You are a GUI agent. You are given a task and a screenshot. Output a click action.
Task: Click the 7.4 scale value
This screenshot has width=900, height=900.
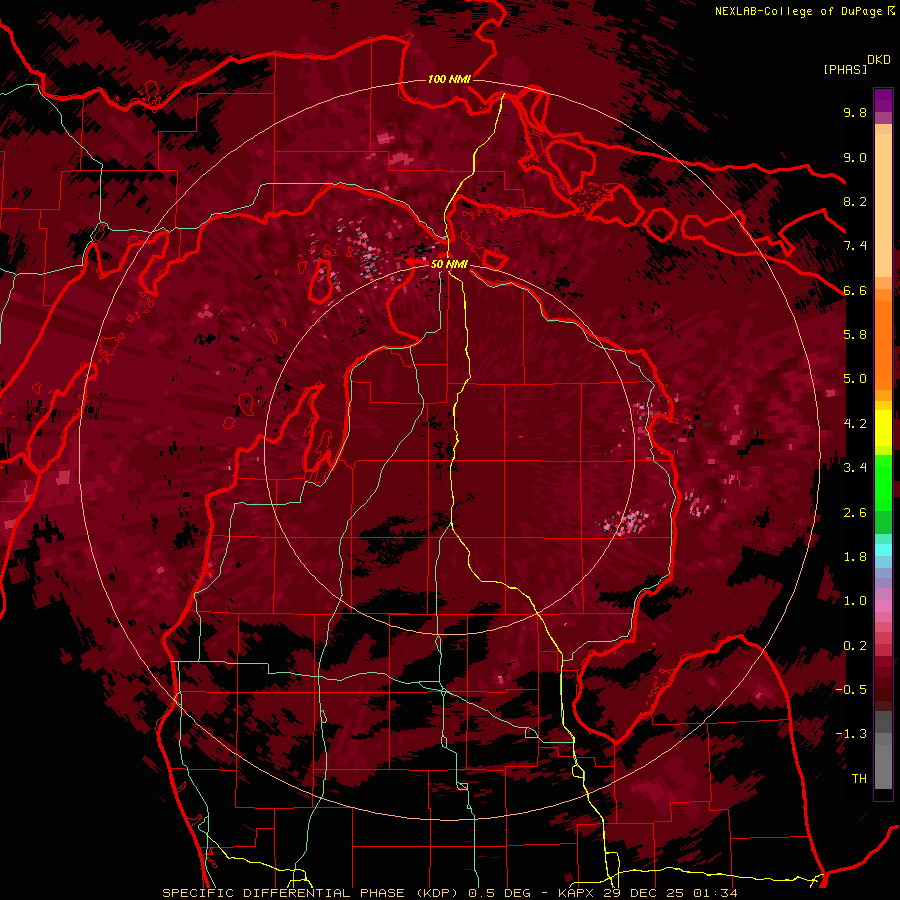pos(855,246)
